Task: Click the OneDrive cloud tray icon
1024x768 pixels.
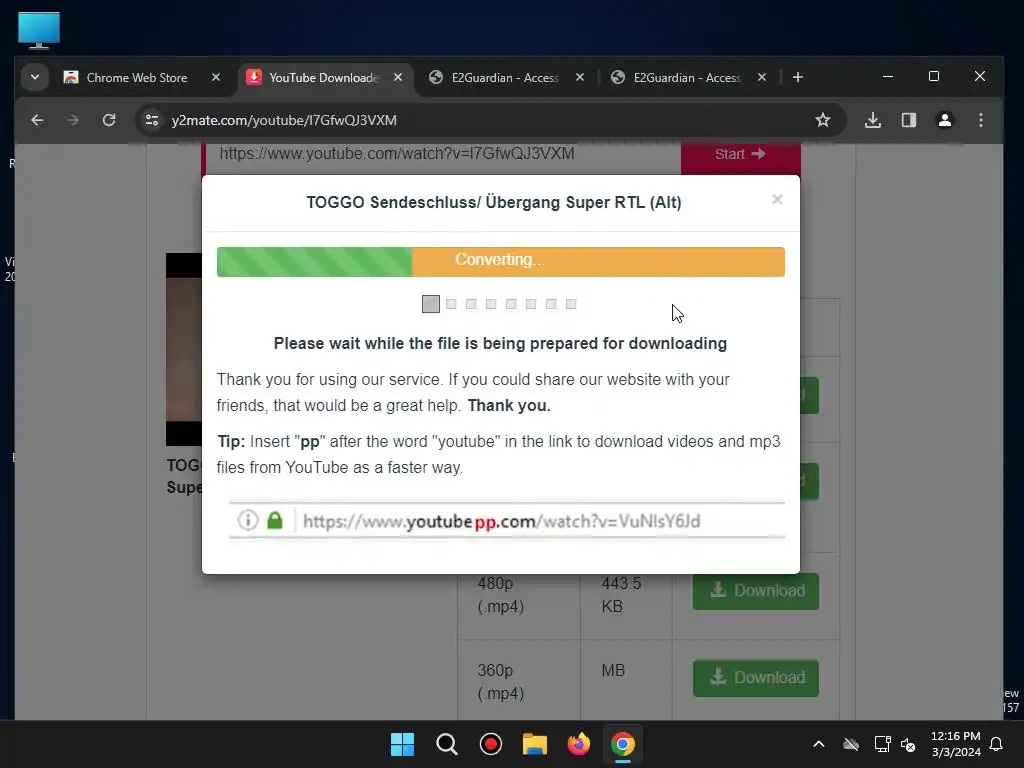Action: click(851, 744)
